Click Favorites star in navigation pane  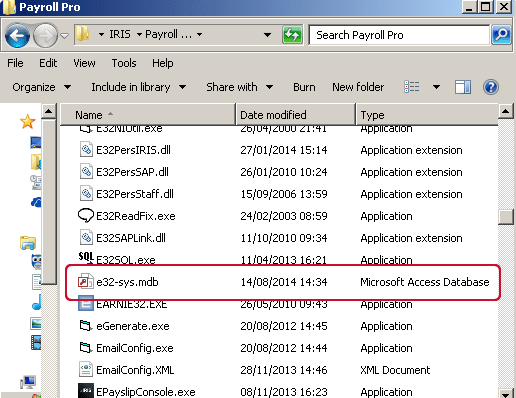point(28,121)
